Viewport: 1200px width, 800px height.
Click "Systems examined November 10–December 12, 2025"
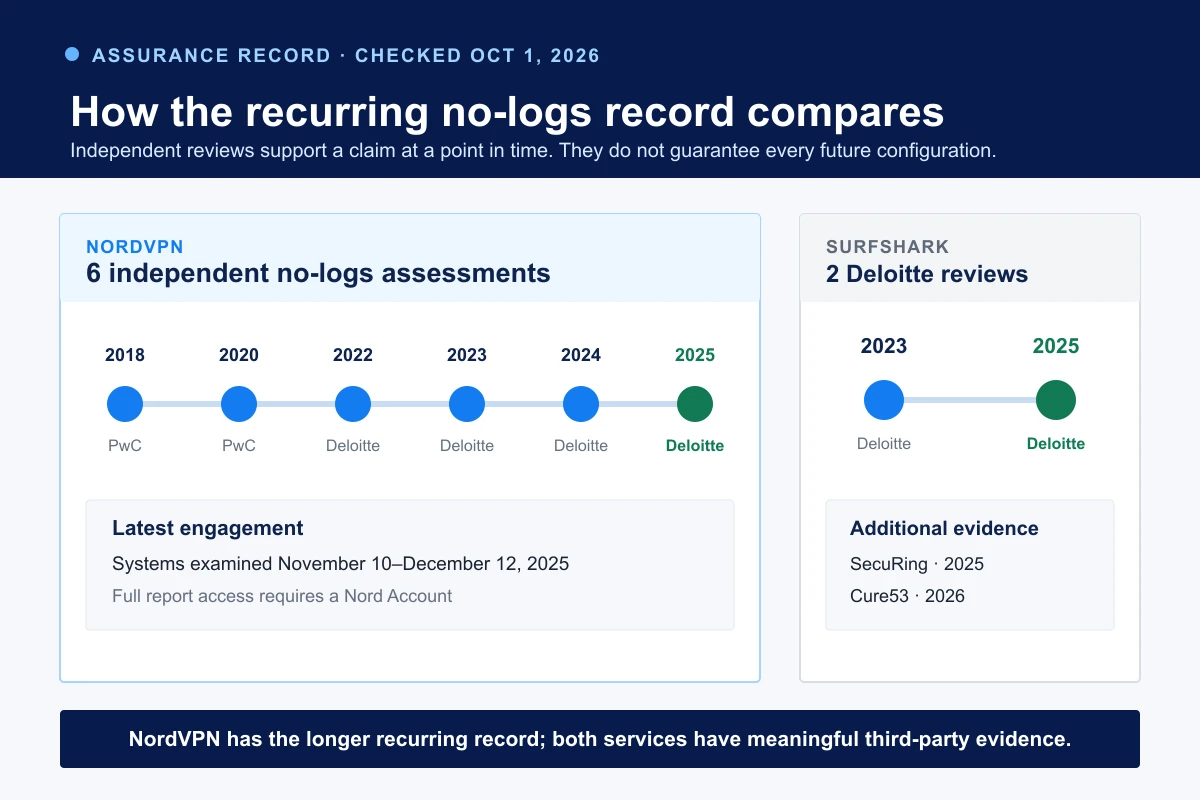click(x=341, y=564)
